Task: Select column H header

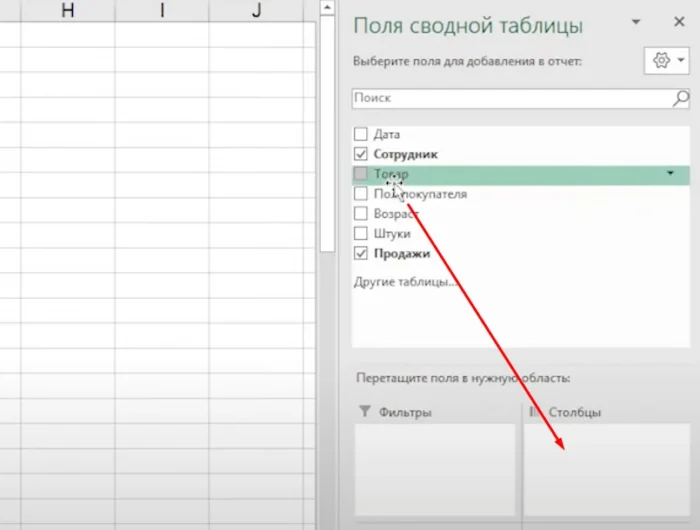Action: (68, 10)
